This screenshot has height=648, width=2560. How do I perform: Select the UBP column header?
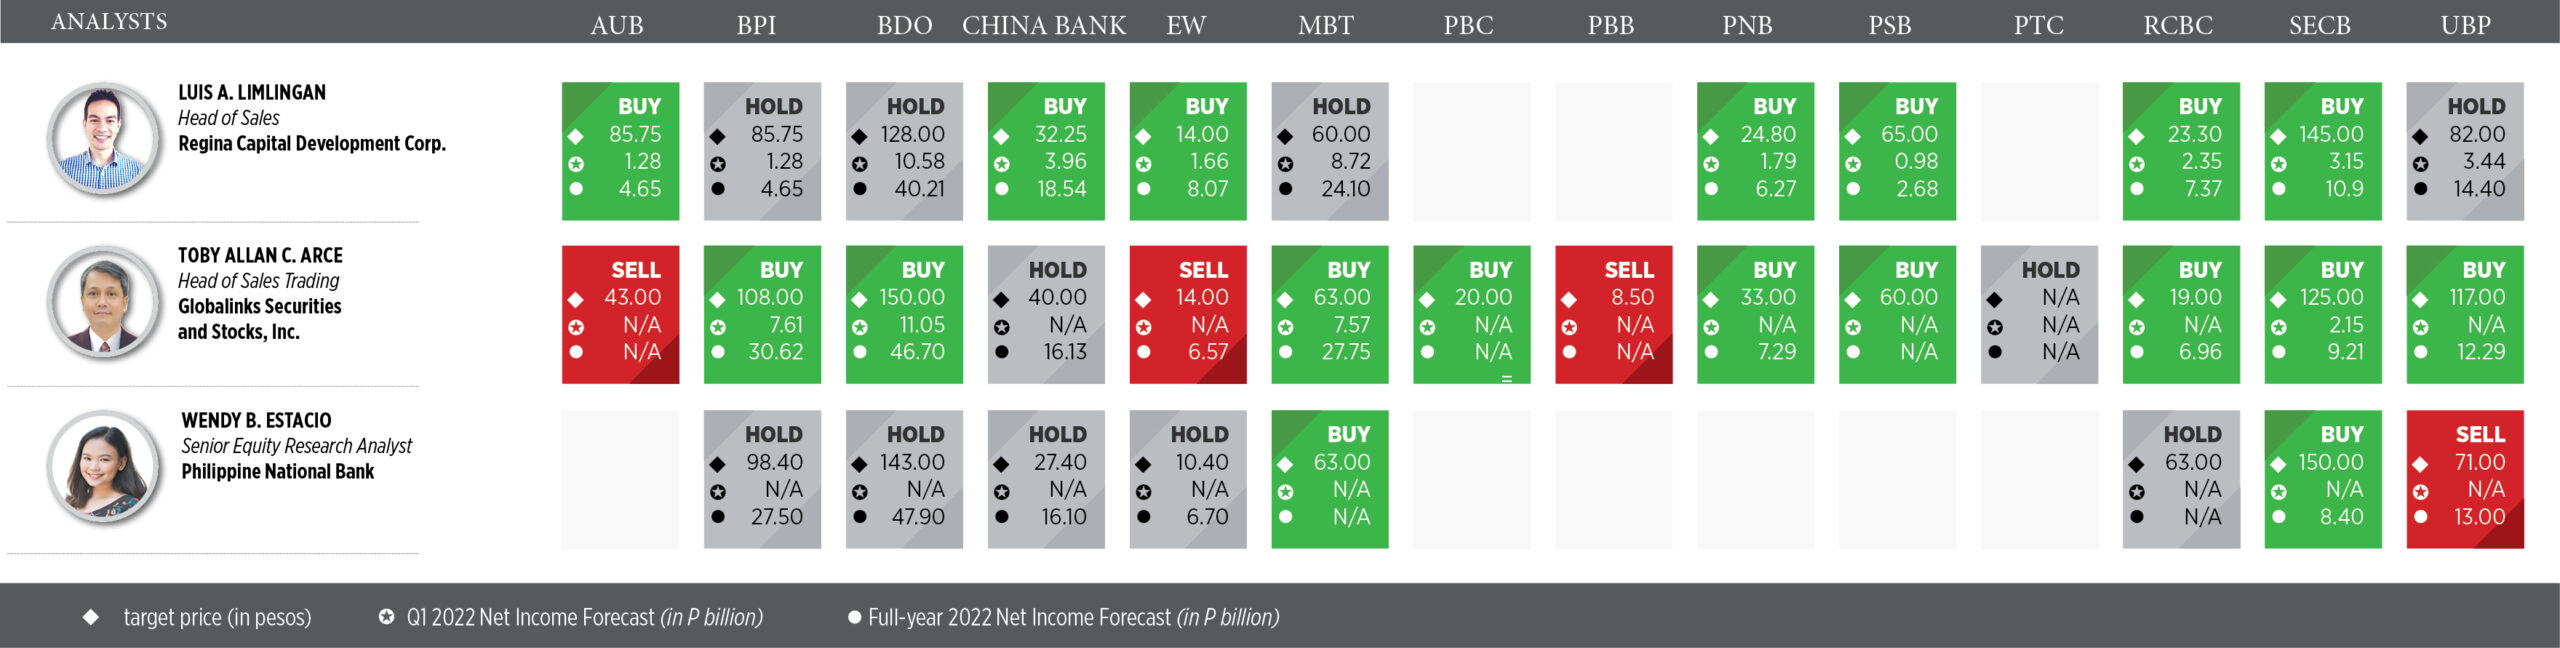click(2465, 25)
